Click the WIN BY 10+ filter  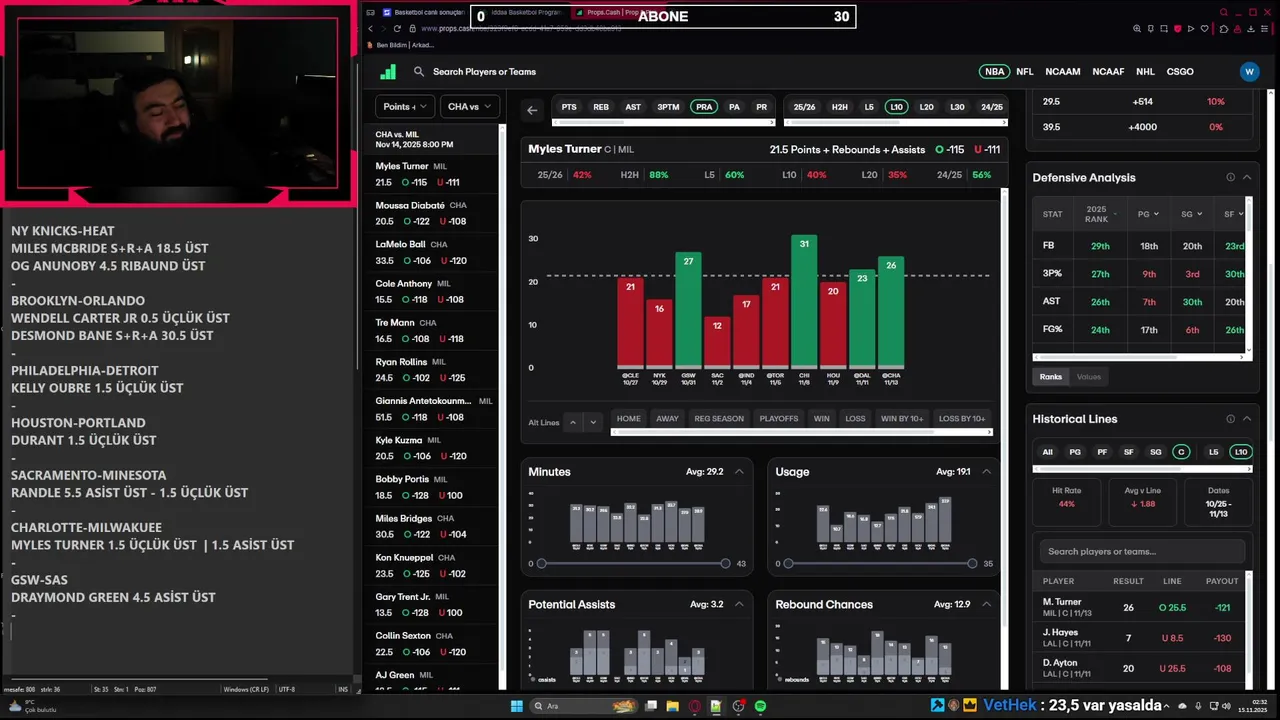tap(902, 419)
